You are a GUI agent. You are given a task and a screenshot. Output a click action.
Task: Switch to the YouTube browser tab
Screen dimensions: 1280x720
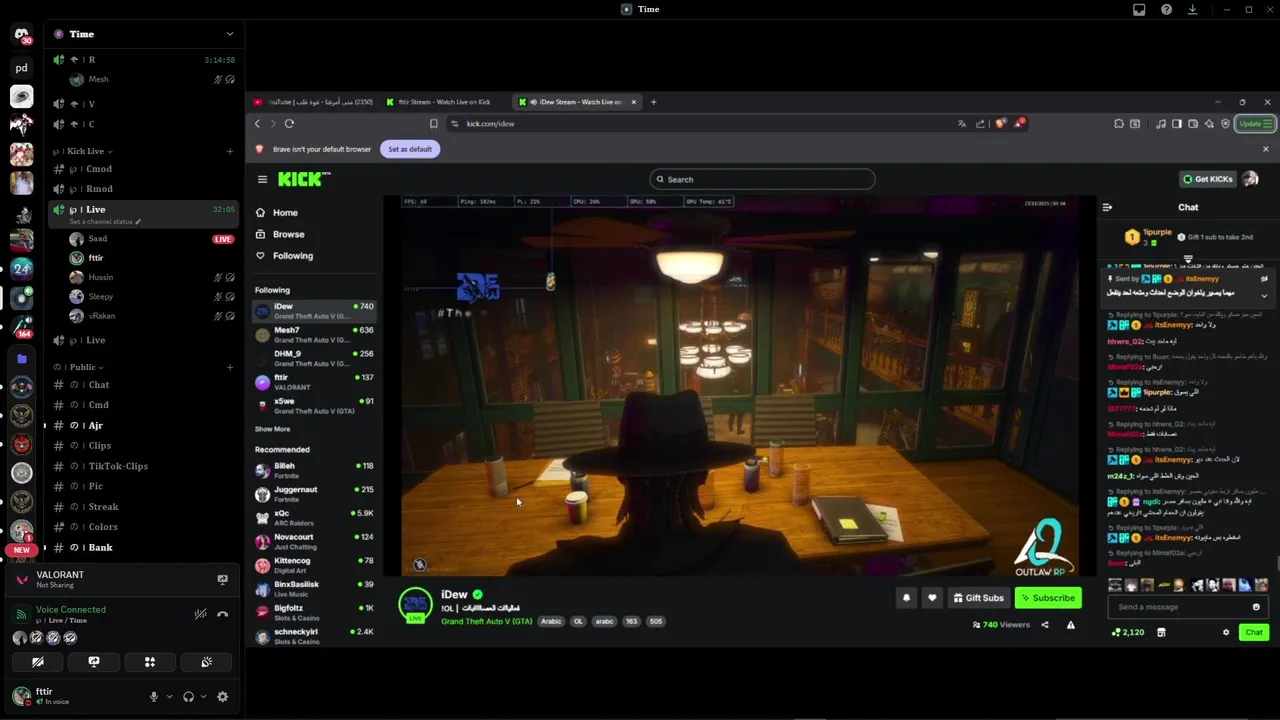313,102
